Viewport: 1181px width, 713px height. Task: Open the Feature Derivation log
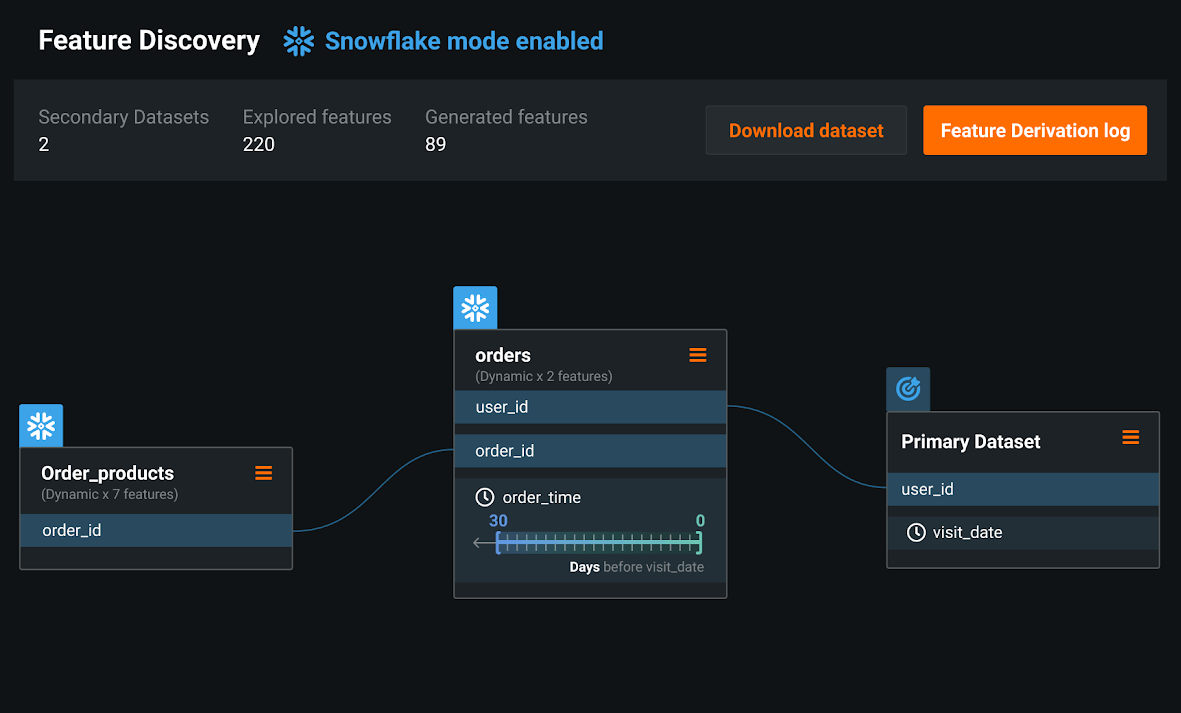tap(1035, 130)
